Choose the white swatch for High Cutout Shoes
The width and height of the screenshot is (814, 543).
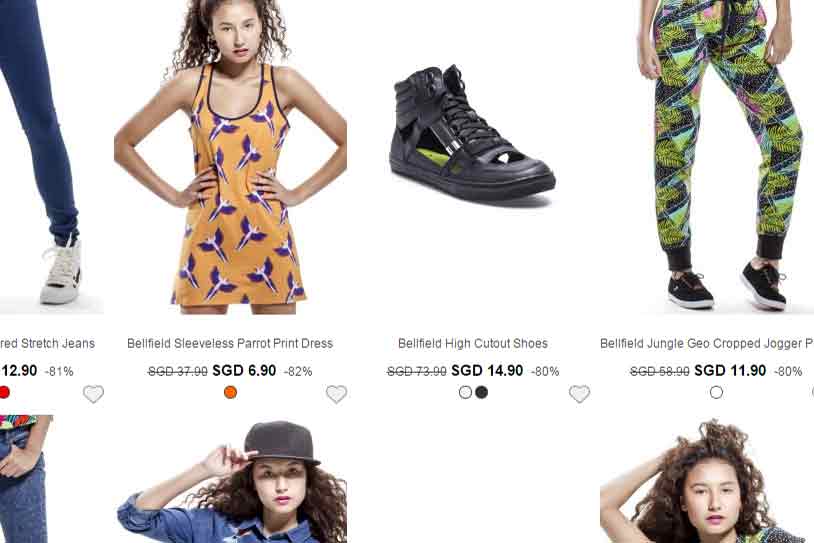(x=465, y=392)
